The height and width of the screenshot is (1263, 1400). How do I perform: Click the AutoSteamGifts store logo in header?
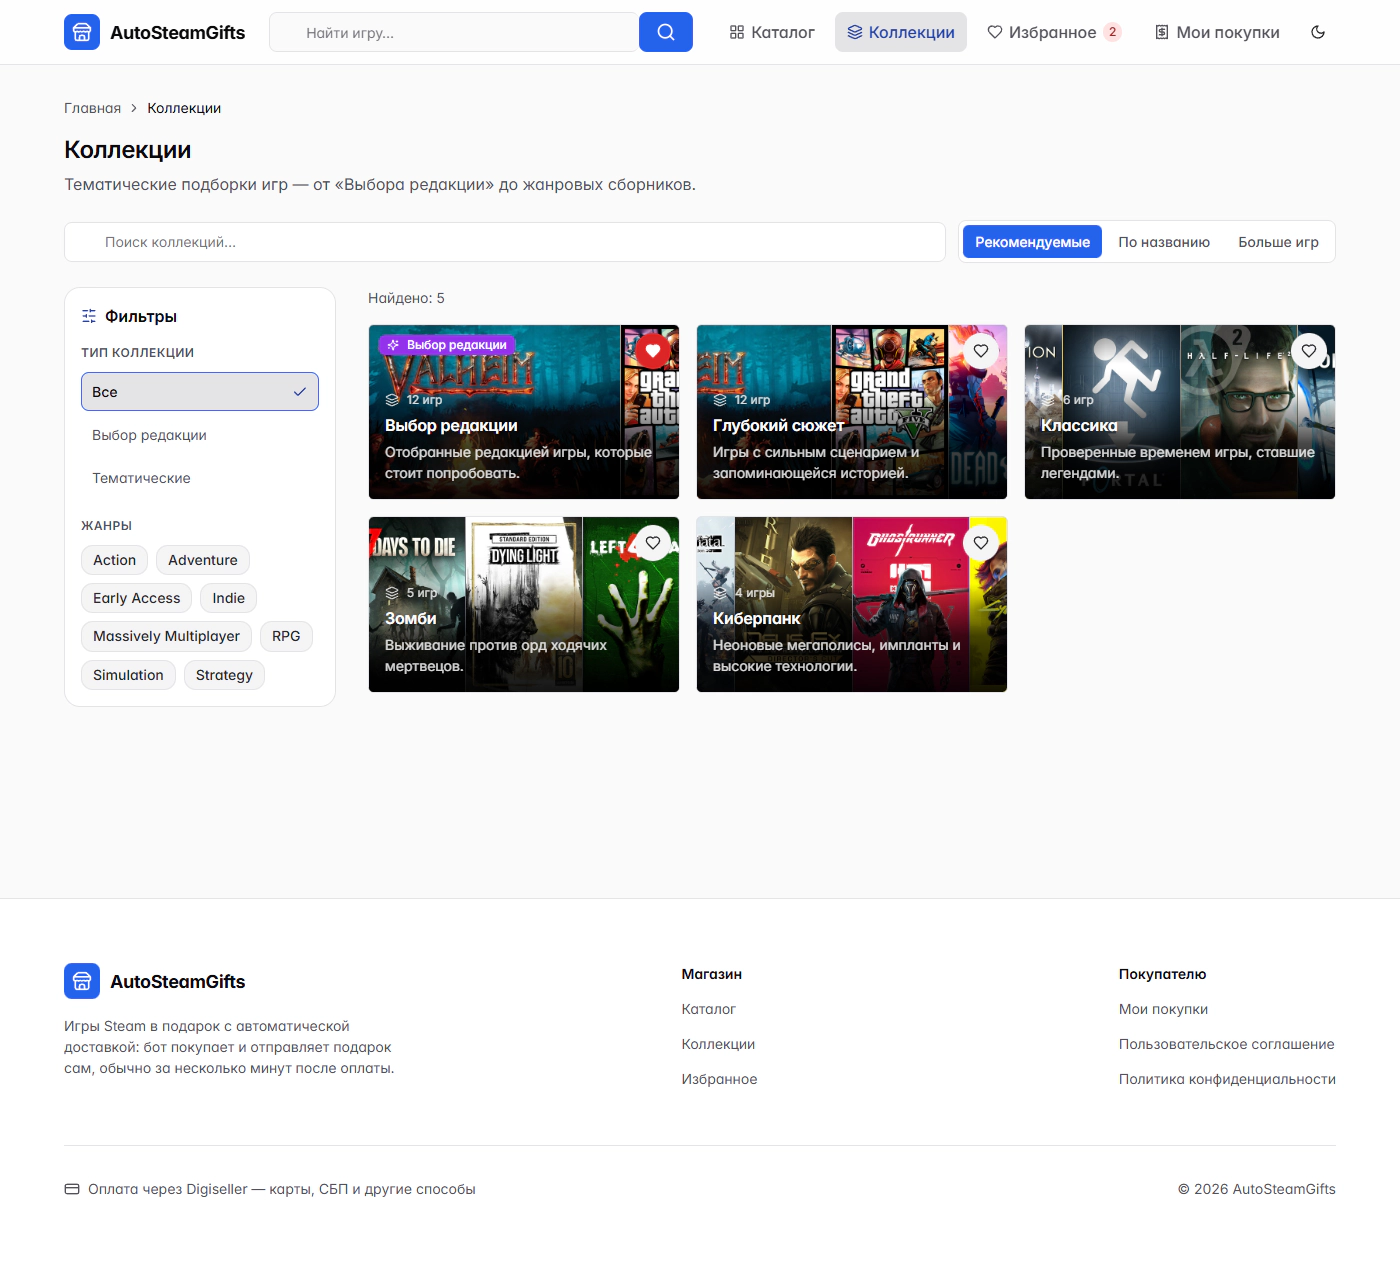(155, 32)
